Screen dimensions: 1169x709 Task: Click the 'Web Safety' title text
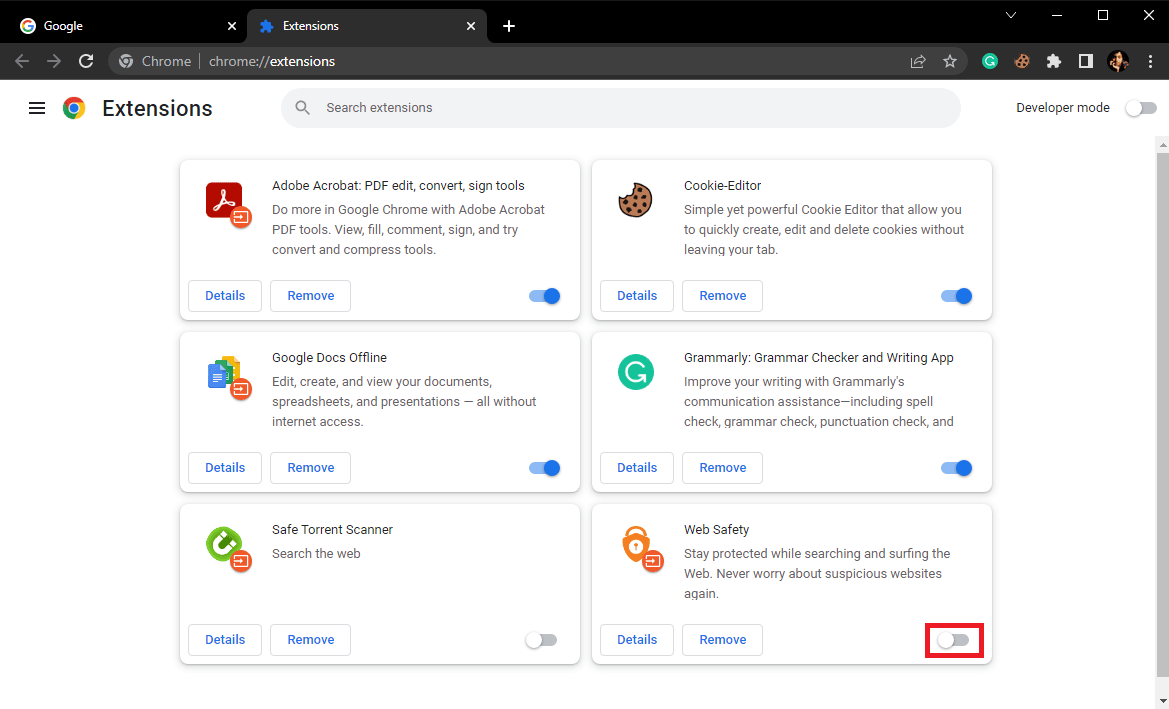[x=716, y=530]
